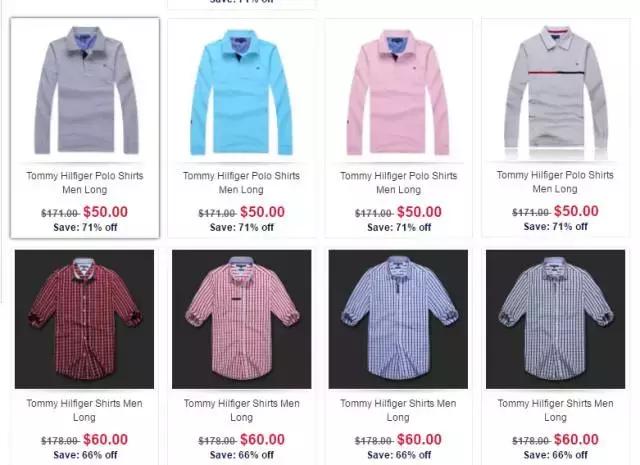Click the title link under the blue checked shirt
640x465 pixels.
(398, 410)
